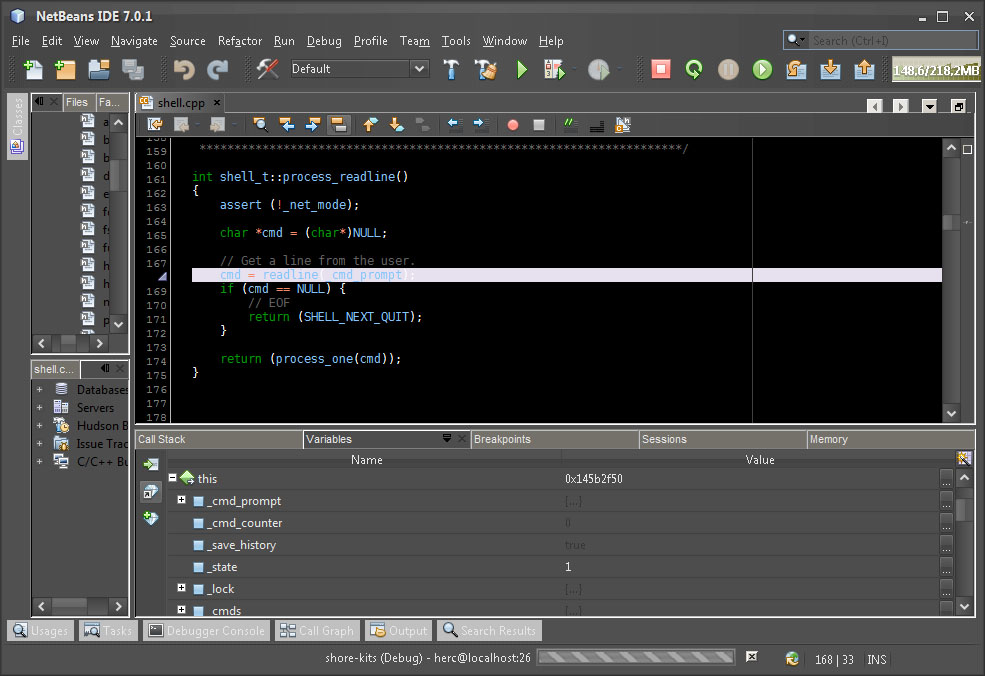
Task: Click the green Restart debugger icon
Action: 694,69
